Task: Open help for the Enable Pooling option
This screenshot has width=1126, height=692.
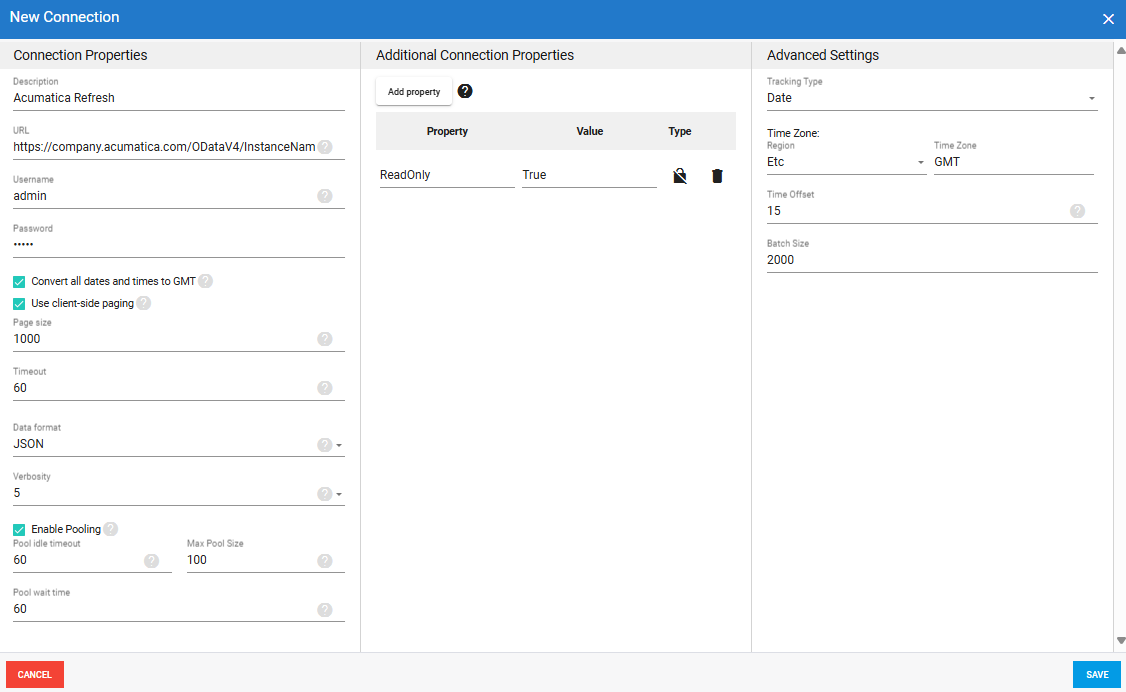Action: (110, 528)
